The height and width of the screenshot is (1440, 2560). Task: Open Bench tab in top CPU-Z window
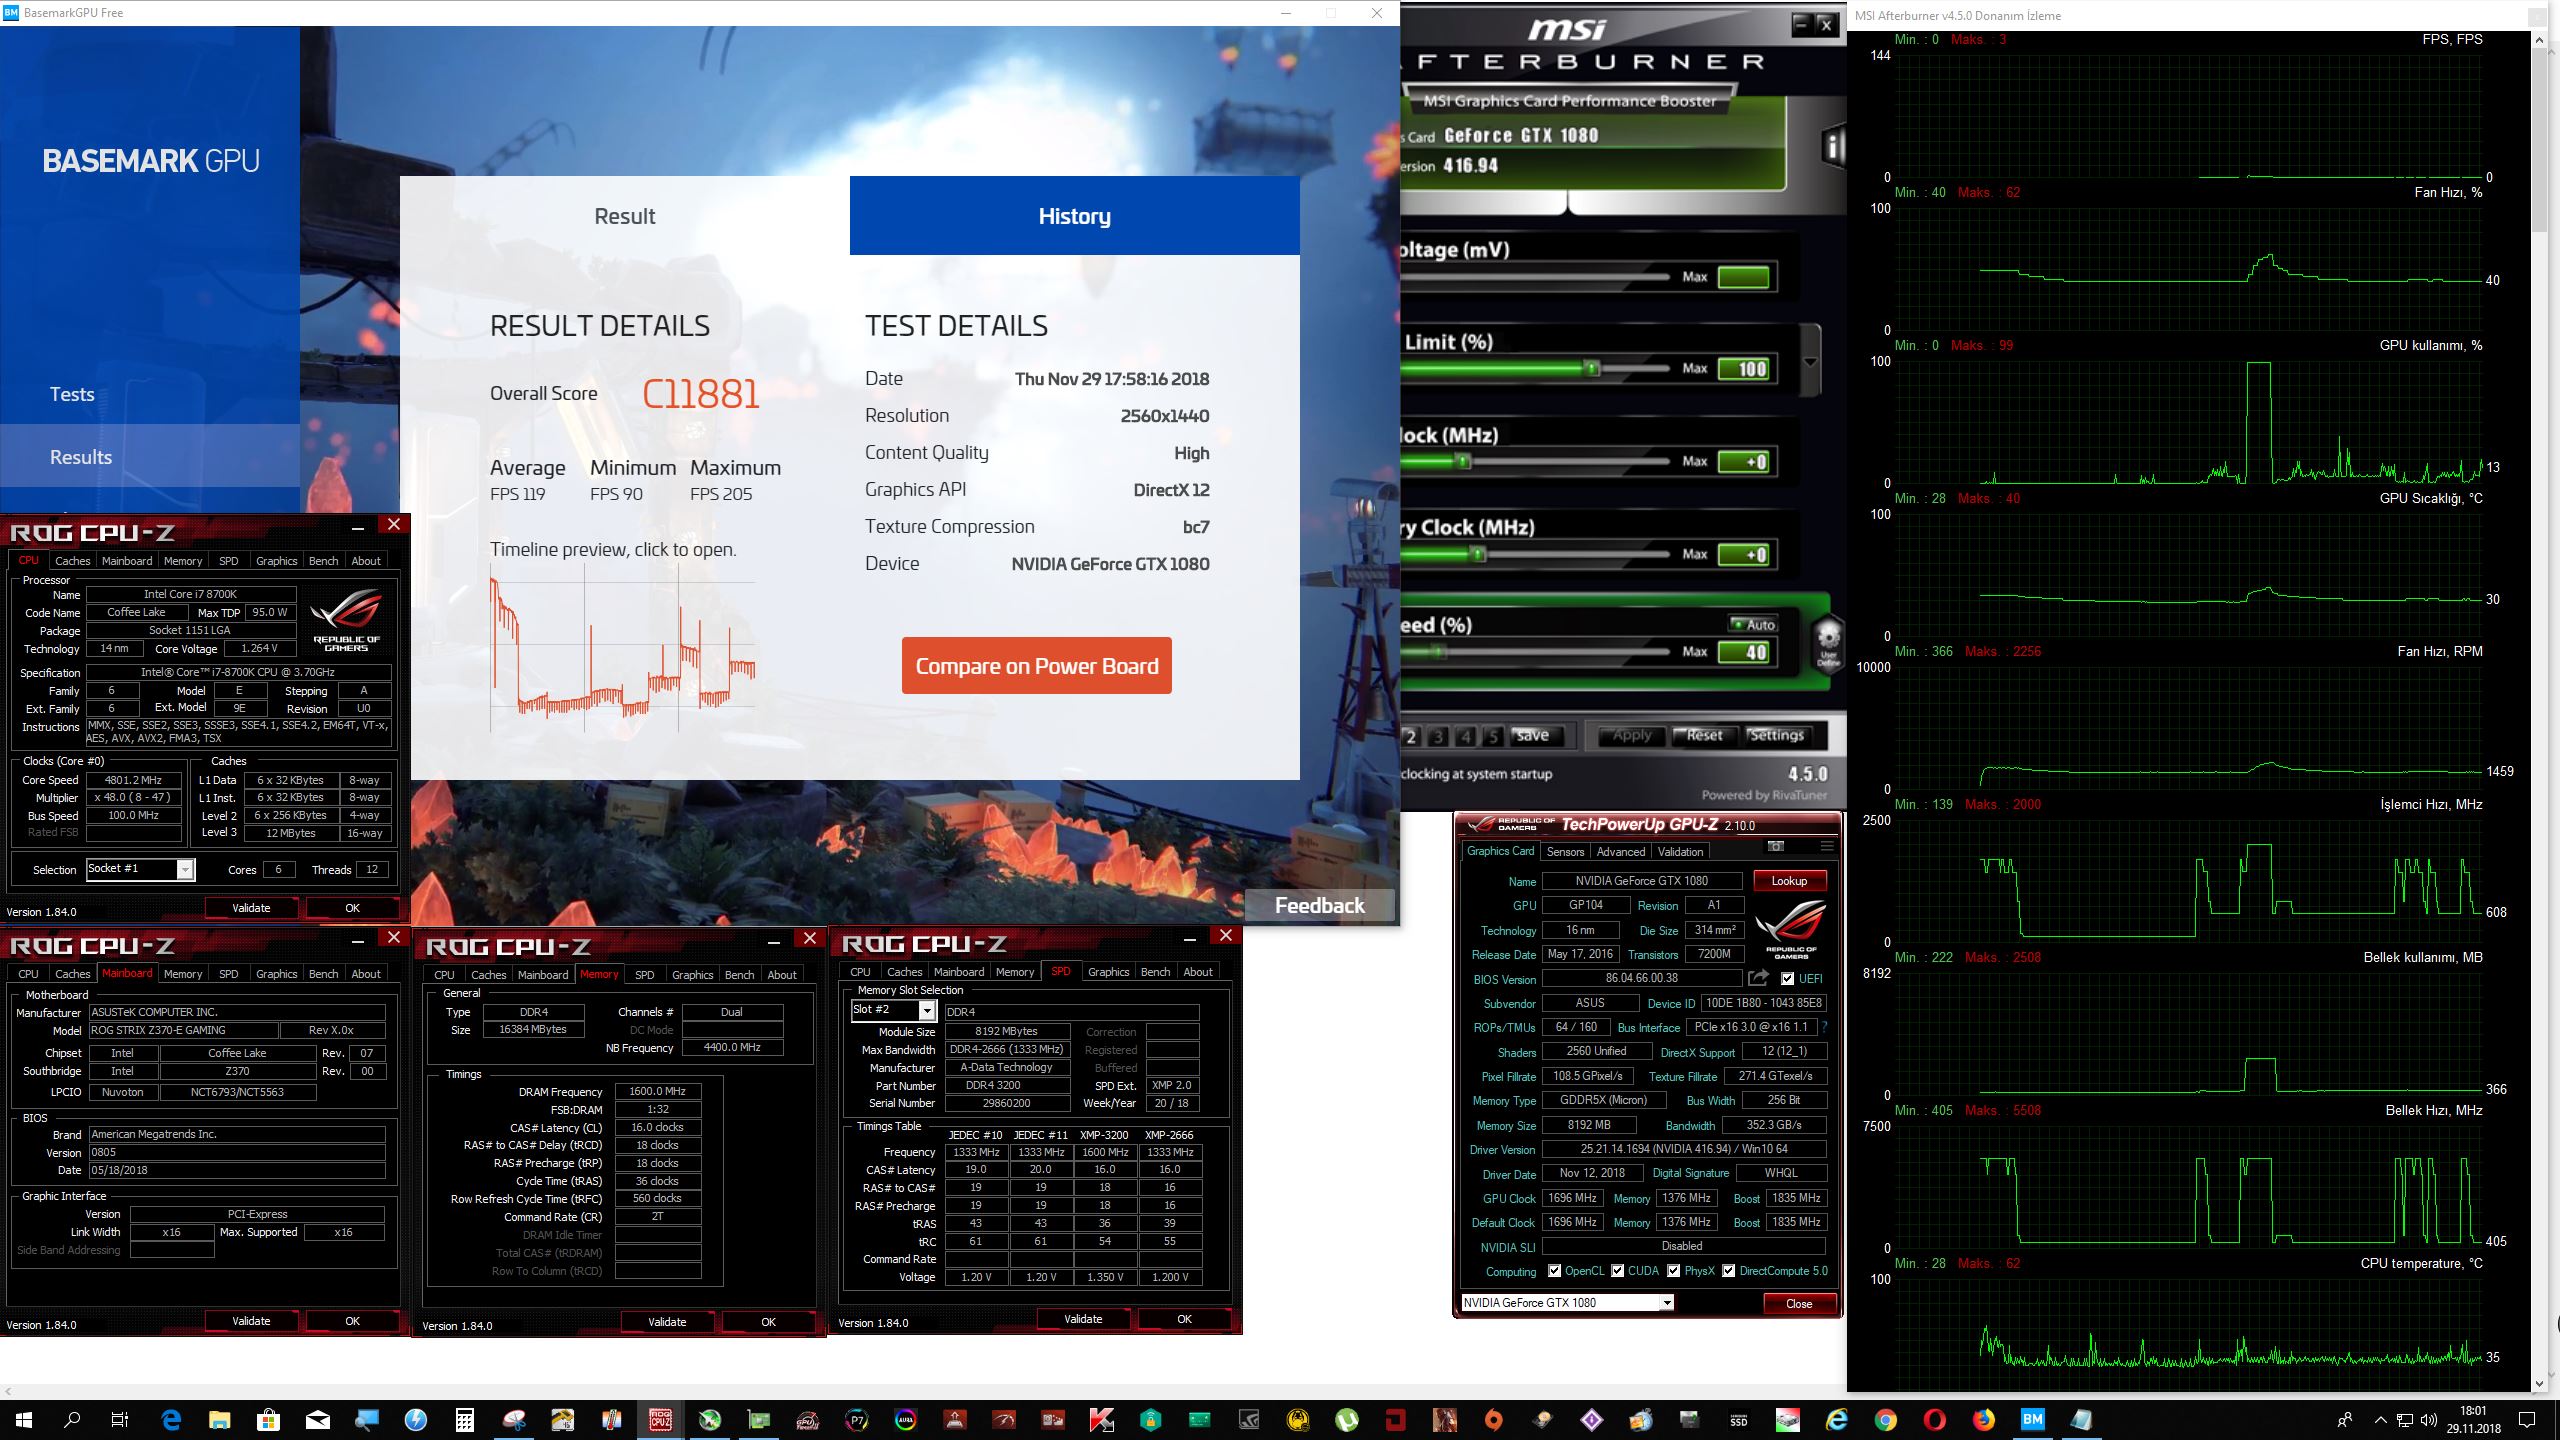[323, 561]
